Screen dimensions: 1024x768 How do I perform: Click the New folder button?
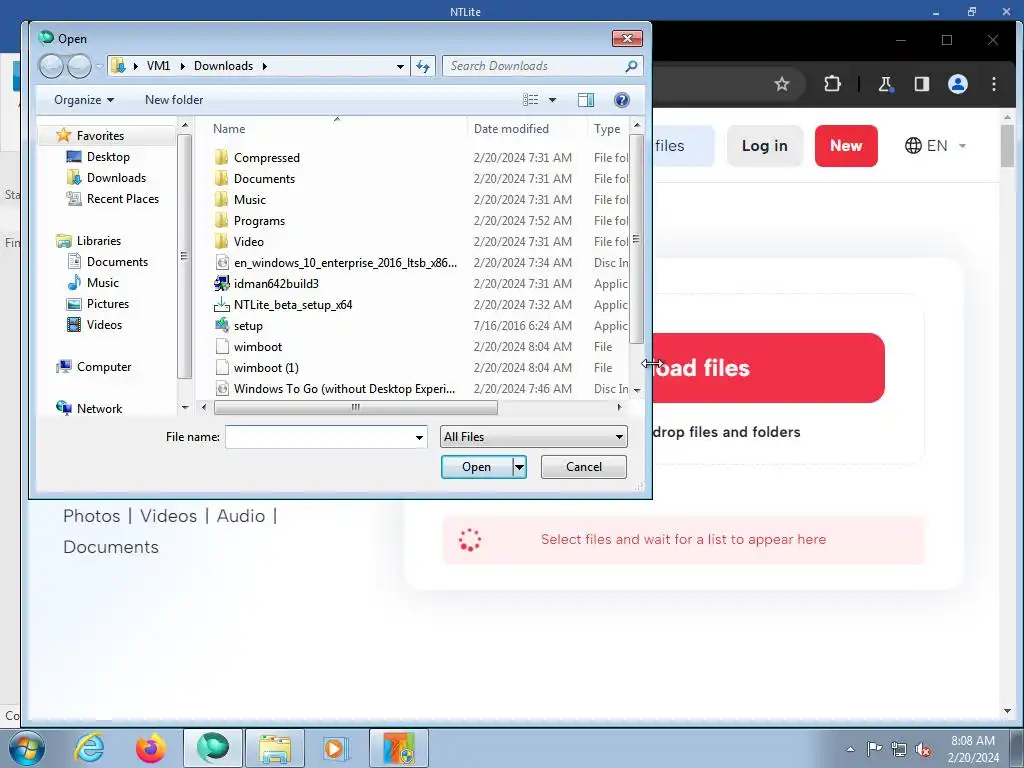click(174, 100)
